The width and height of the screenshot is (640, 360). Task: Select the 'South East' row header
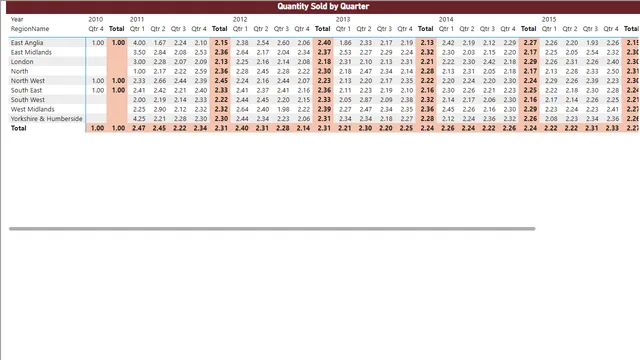tap(26, 90)
